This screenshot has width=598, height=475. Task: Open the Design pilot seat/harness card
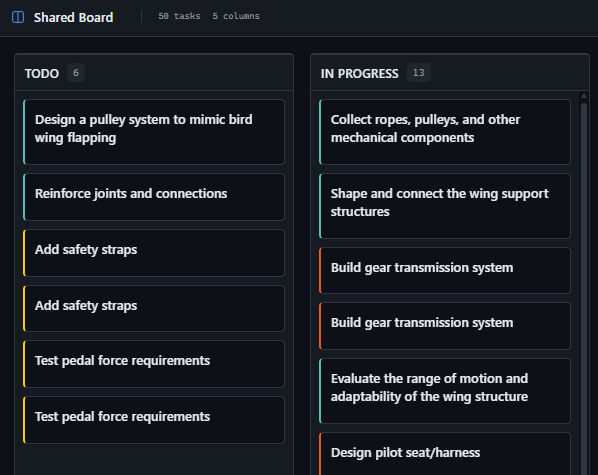pyautogui.click(x=445, y=454)
